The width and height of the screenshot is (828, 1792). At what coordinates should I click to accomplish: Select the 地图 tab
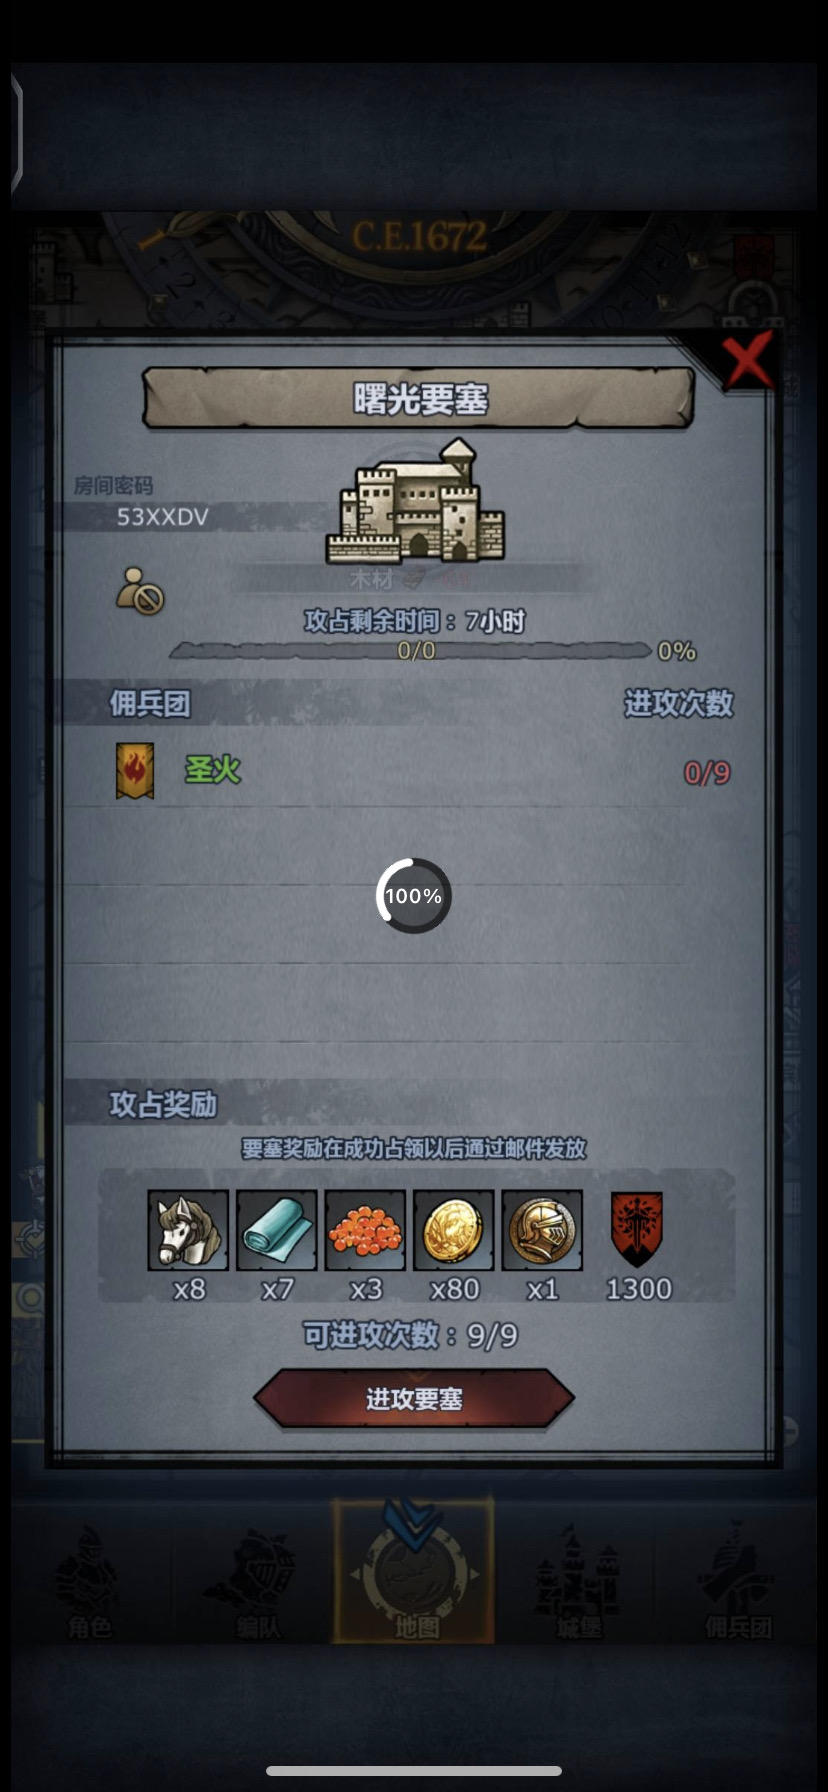click(413, 1570)
